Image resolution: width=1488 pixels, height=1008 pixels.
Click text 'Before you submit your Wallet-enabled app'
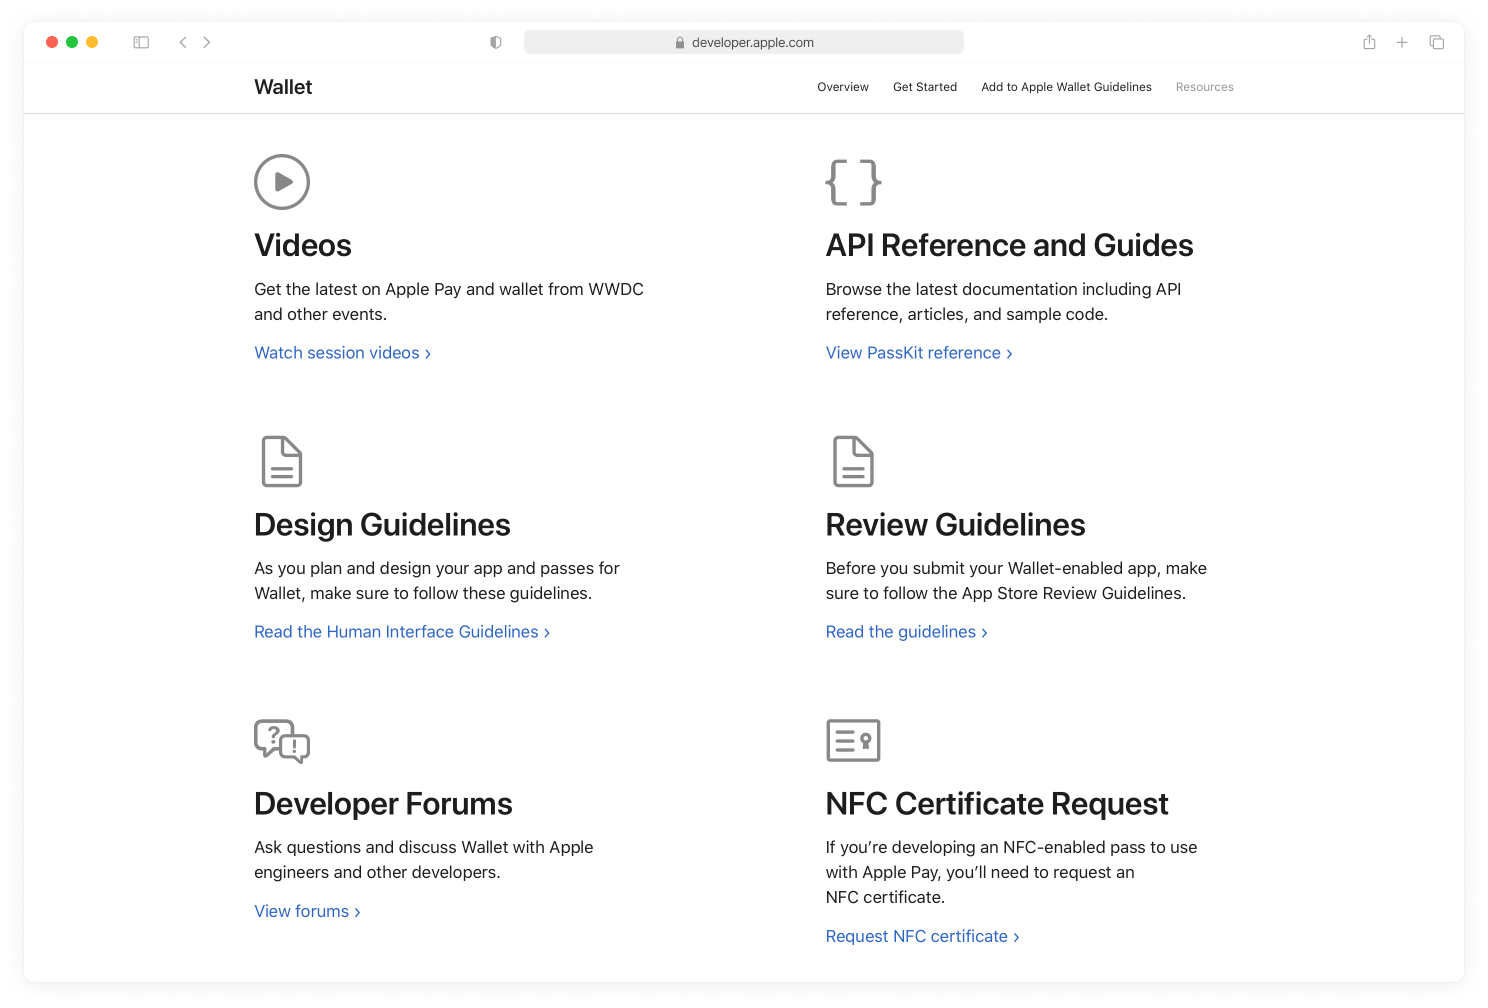pos(992,568)
